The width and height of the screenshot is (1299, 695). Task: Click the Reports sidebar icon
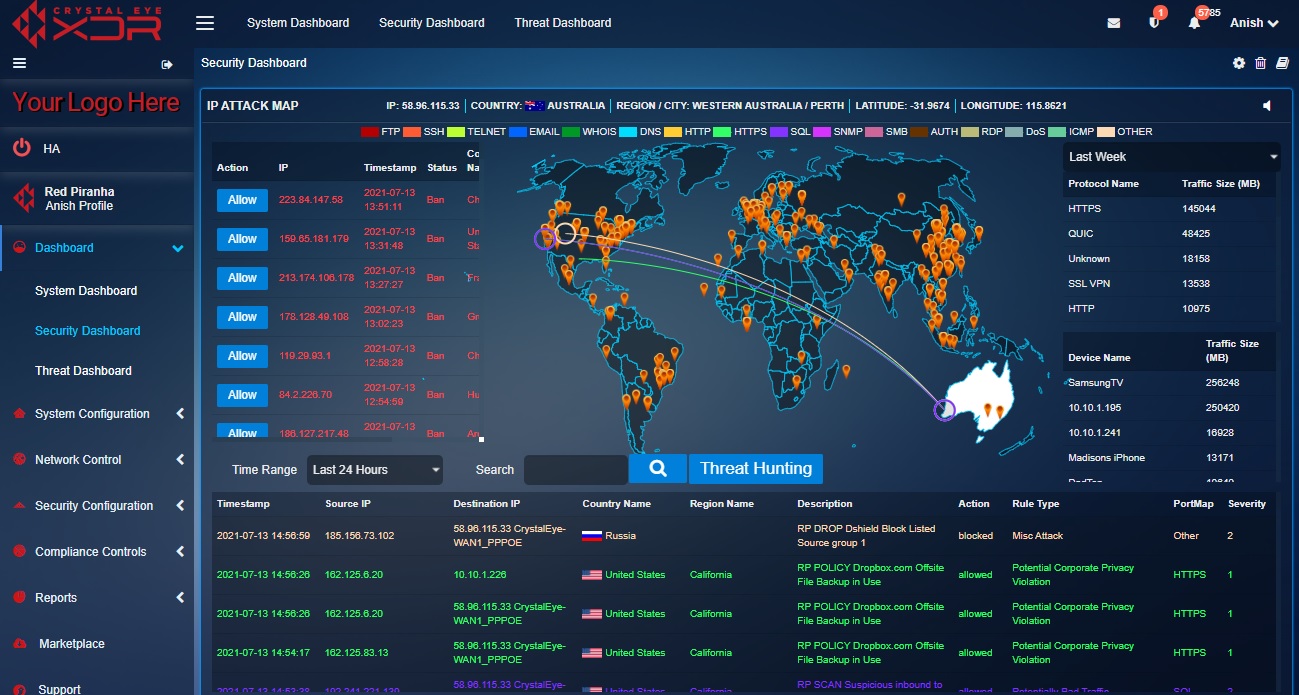(x=17, y=597)
